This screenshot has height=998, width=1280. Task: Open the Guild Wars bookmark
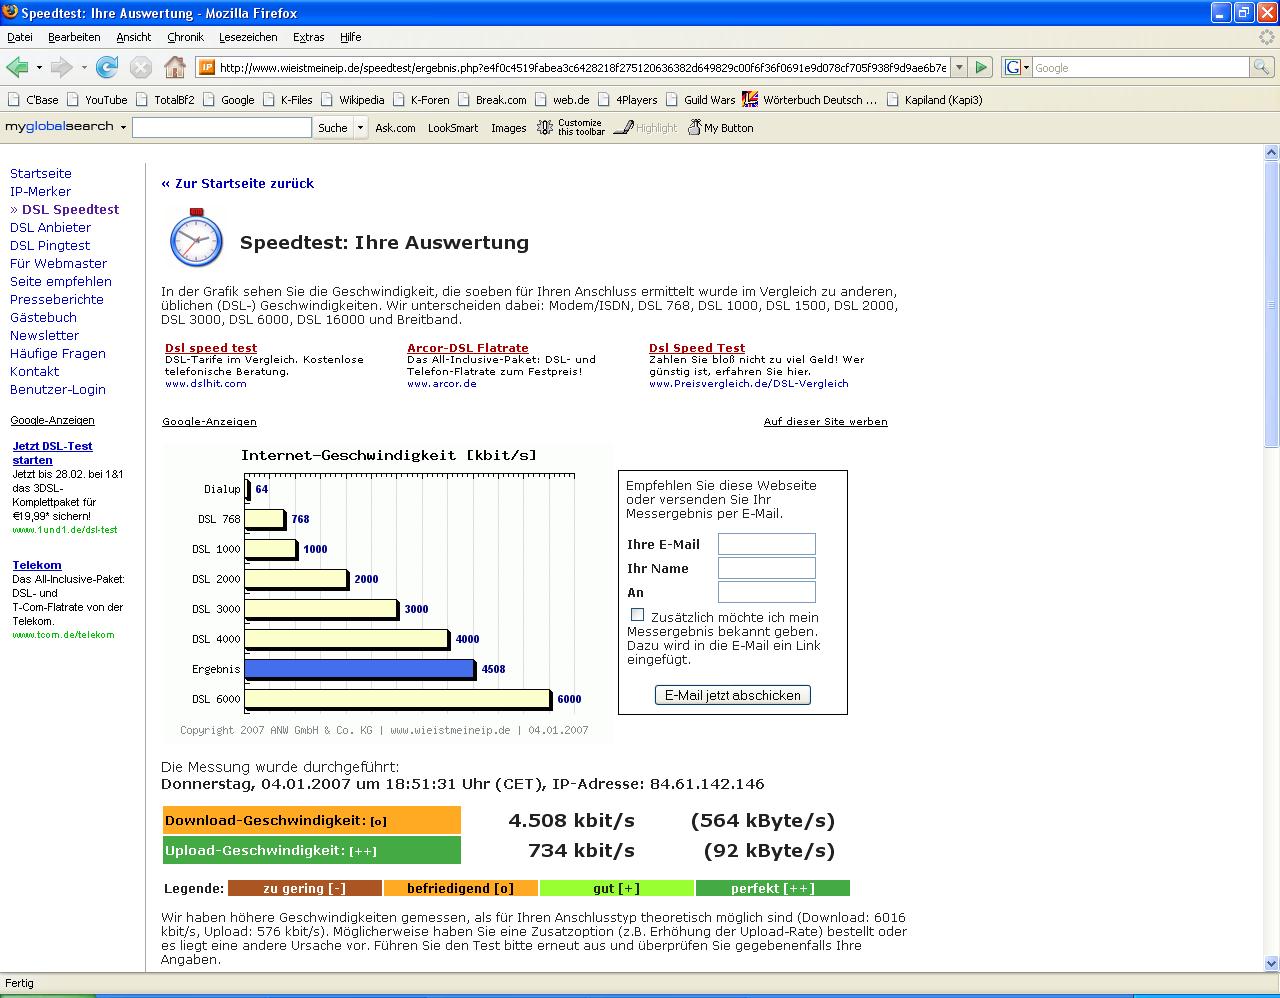click(x=700, y=100)
